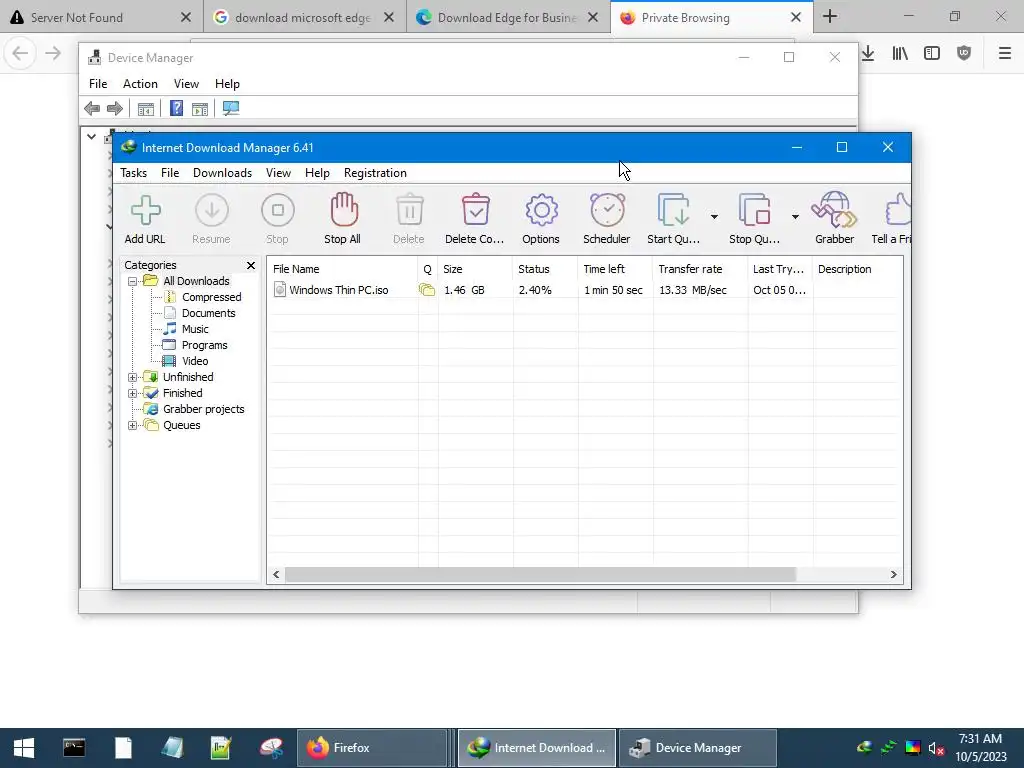Open IDM Options gear icon
Viewport: 1024px width, 768px height.
pyautogui.click(x=541, y=210)
